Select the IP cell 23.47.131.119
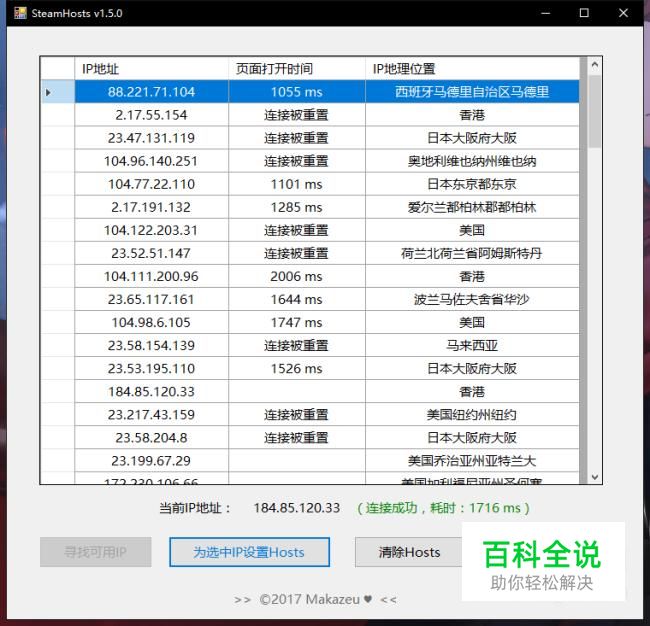Viewport: 650px width, 626px height. click(x=151, y=138)
